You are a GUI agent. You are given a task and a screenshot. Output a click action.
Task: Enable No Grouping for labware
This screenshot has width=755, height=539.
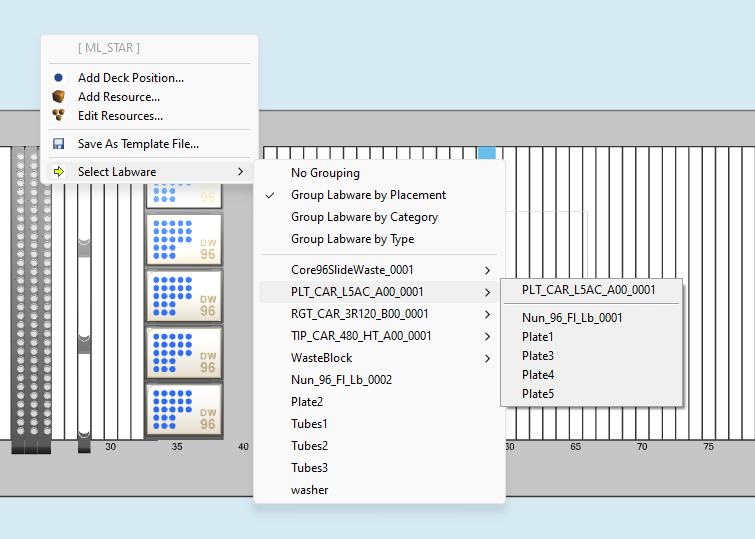point(325,173)
